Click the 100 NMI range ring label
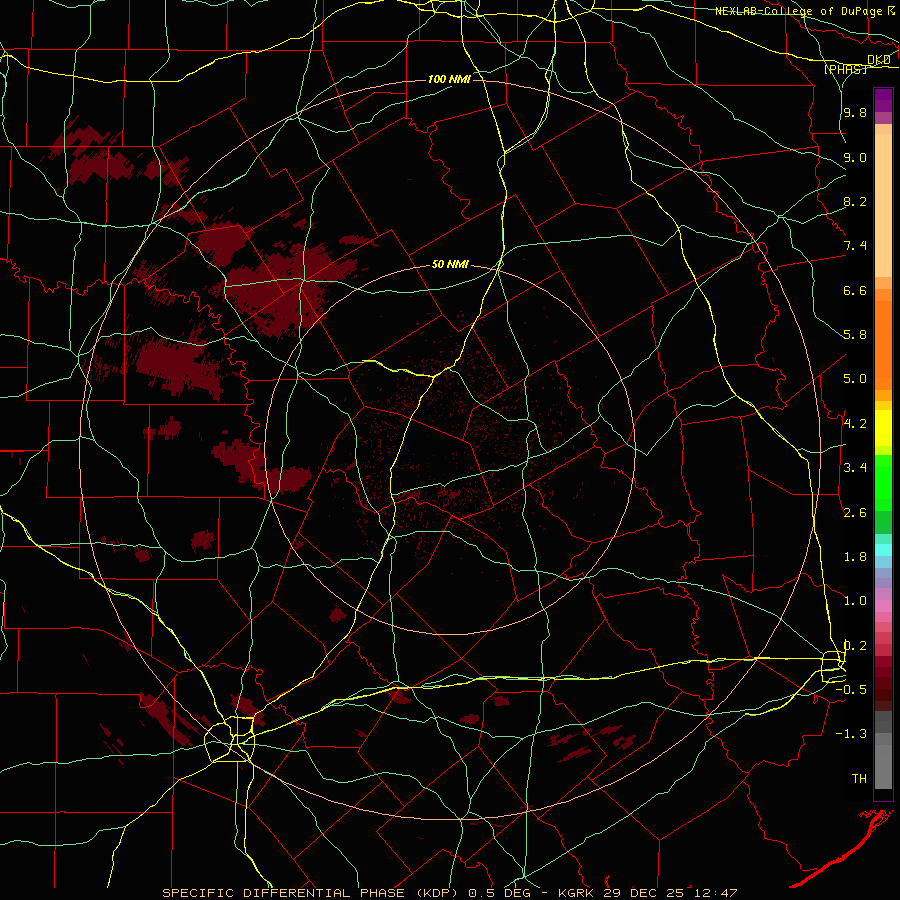 pos(449,79)
